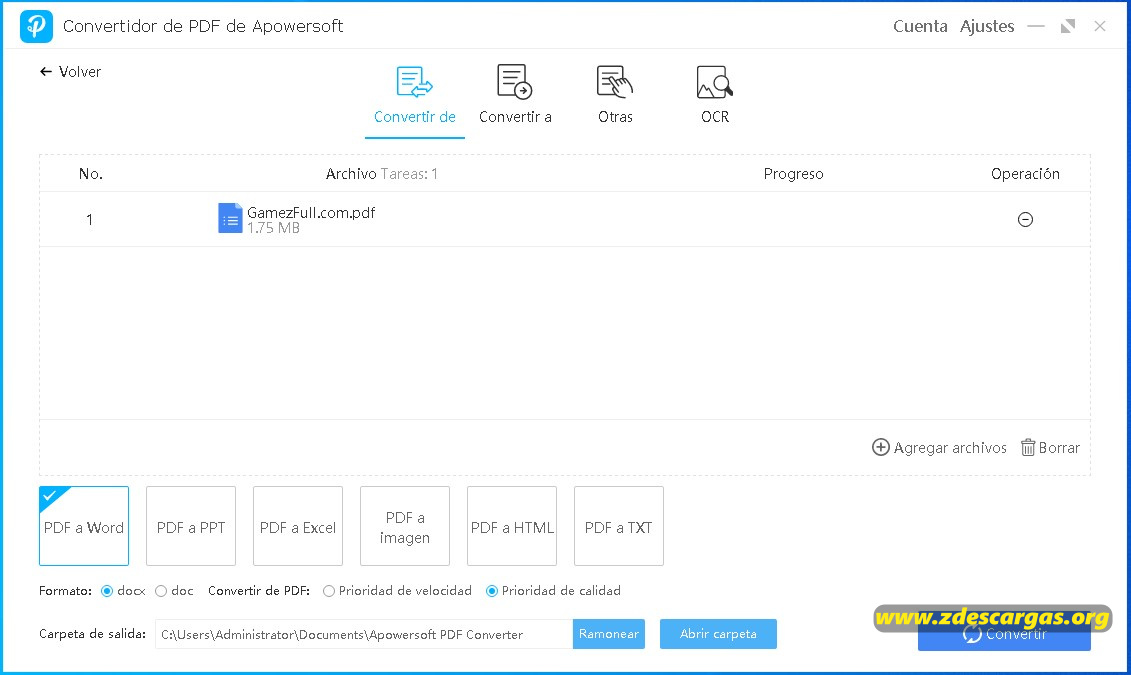Screen dimensions: 1131x675
Task: Open the Ajustes settings menu
Action: (987, 27)
